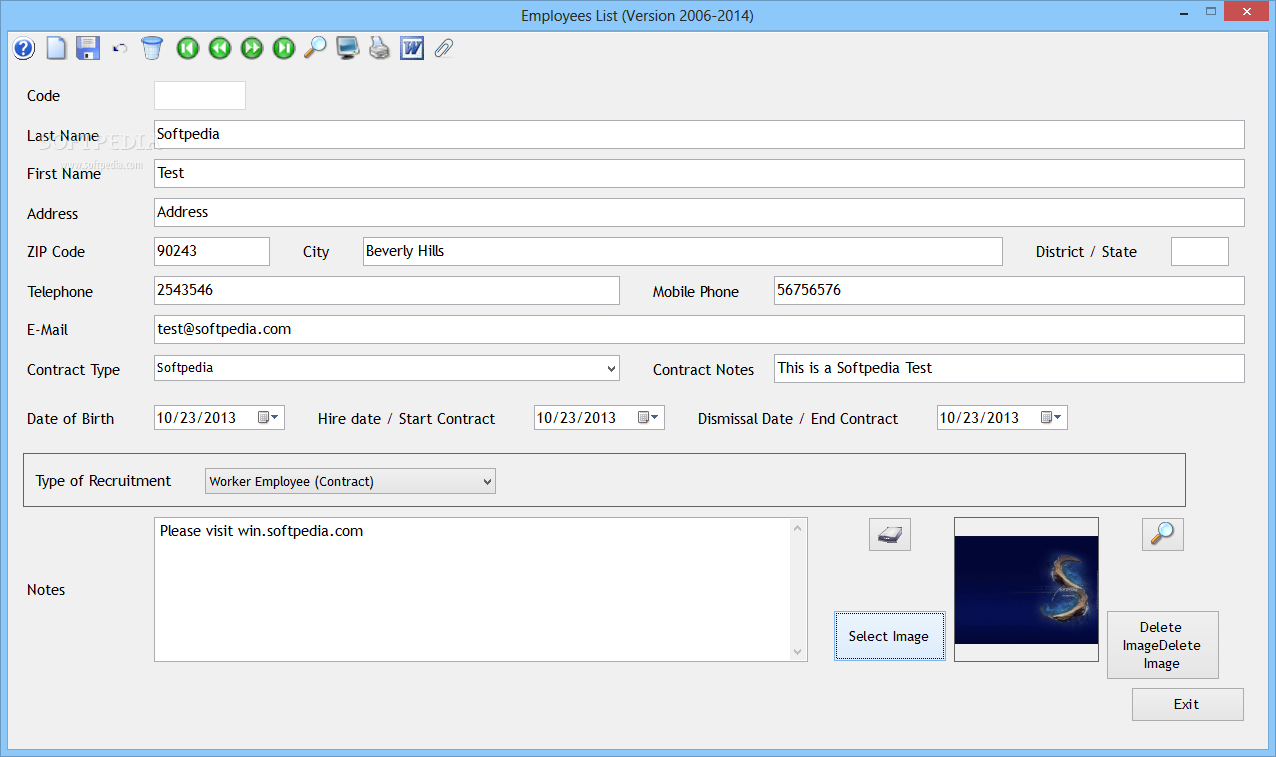Click inside the Notes text area
Image resolution: width=1276 pixels, height=757 pixels.
(472, 589)
